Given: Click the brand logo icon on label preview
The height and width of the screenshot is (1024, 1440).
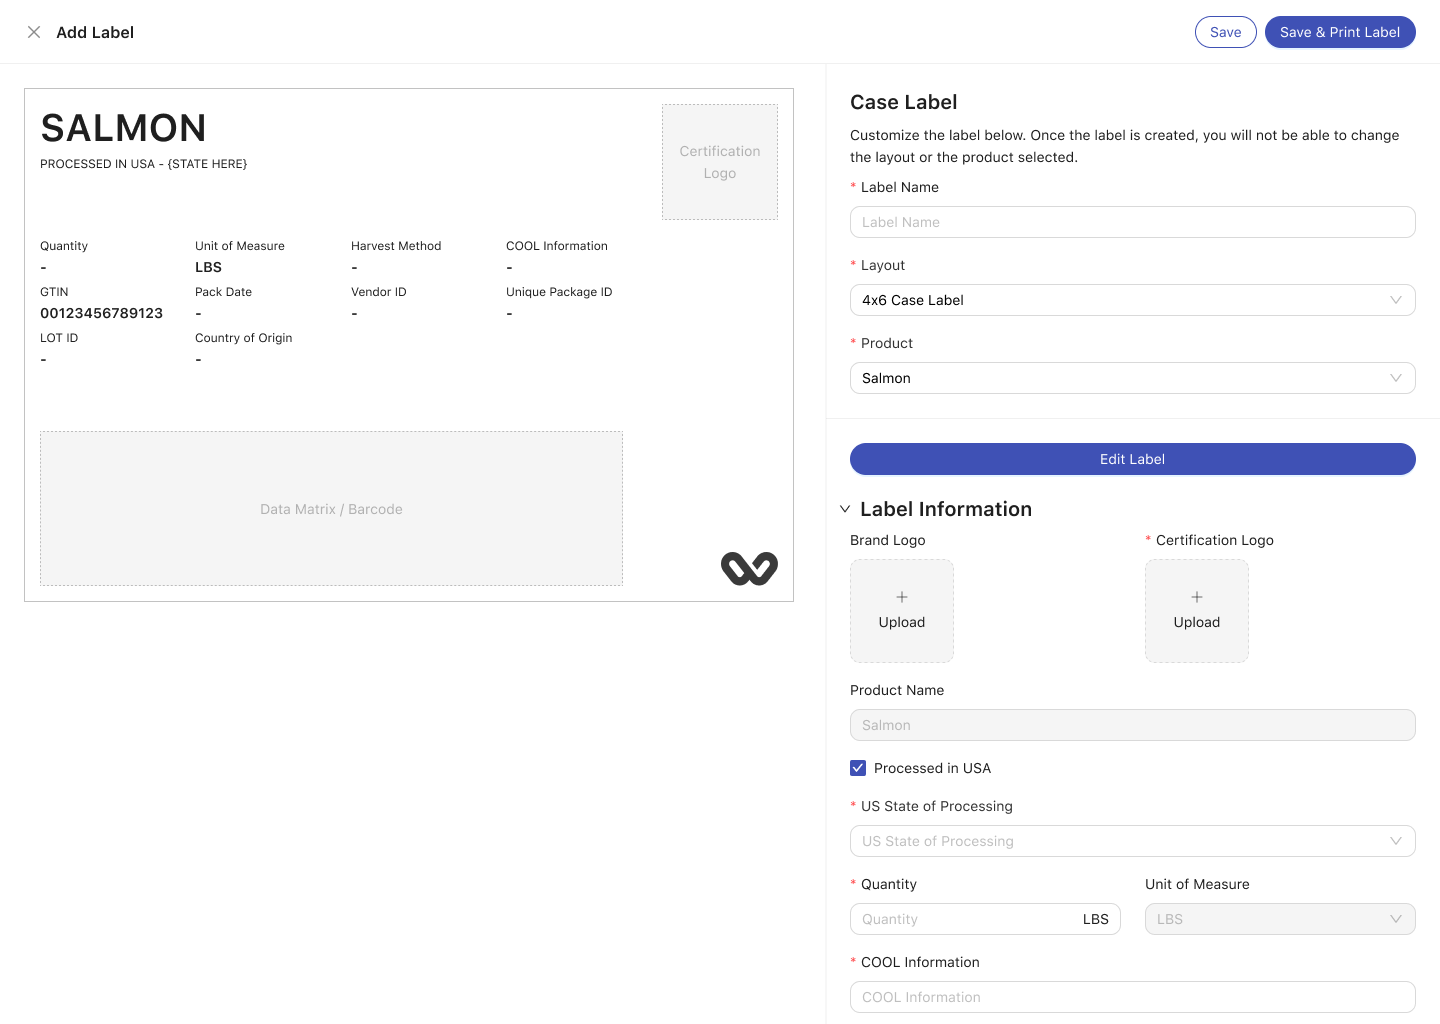Looking at the screenshot, I should click(x=749, y=568).
